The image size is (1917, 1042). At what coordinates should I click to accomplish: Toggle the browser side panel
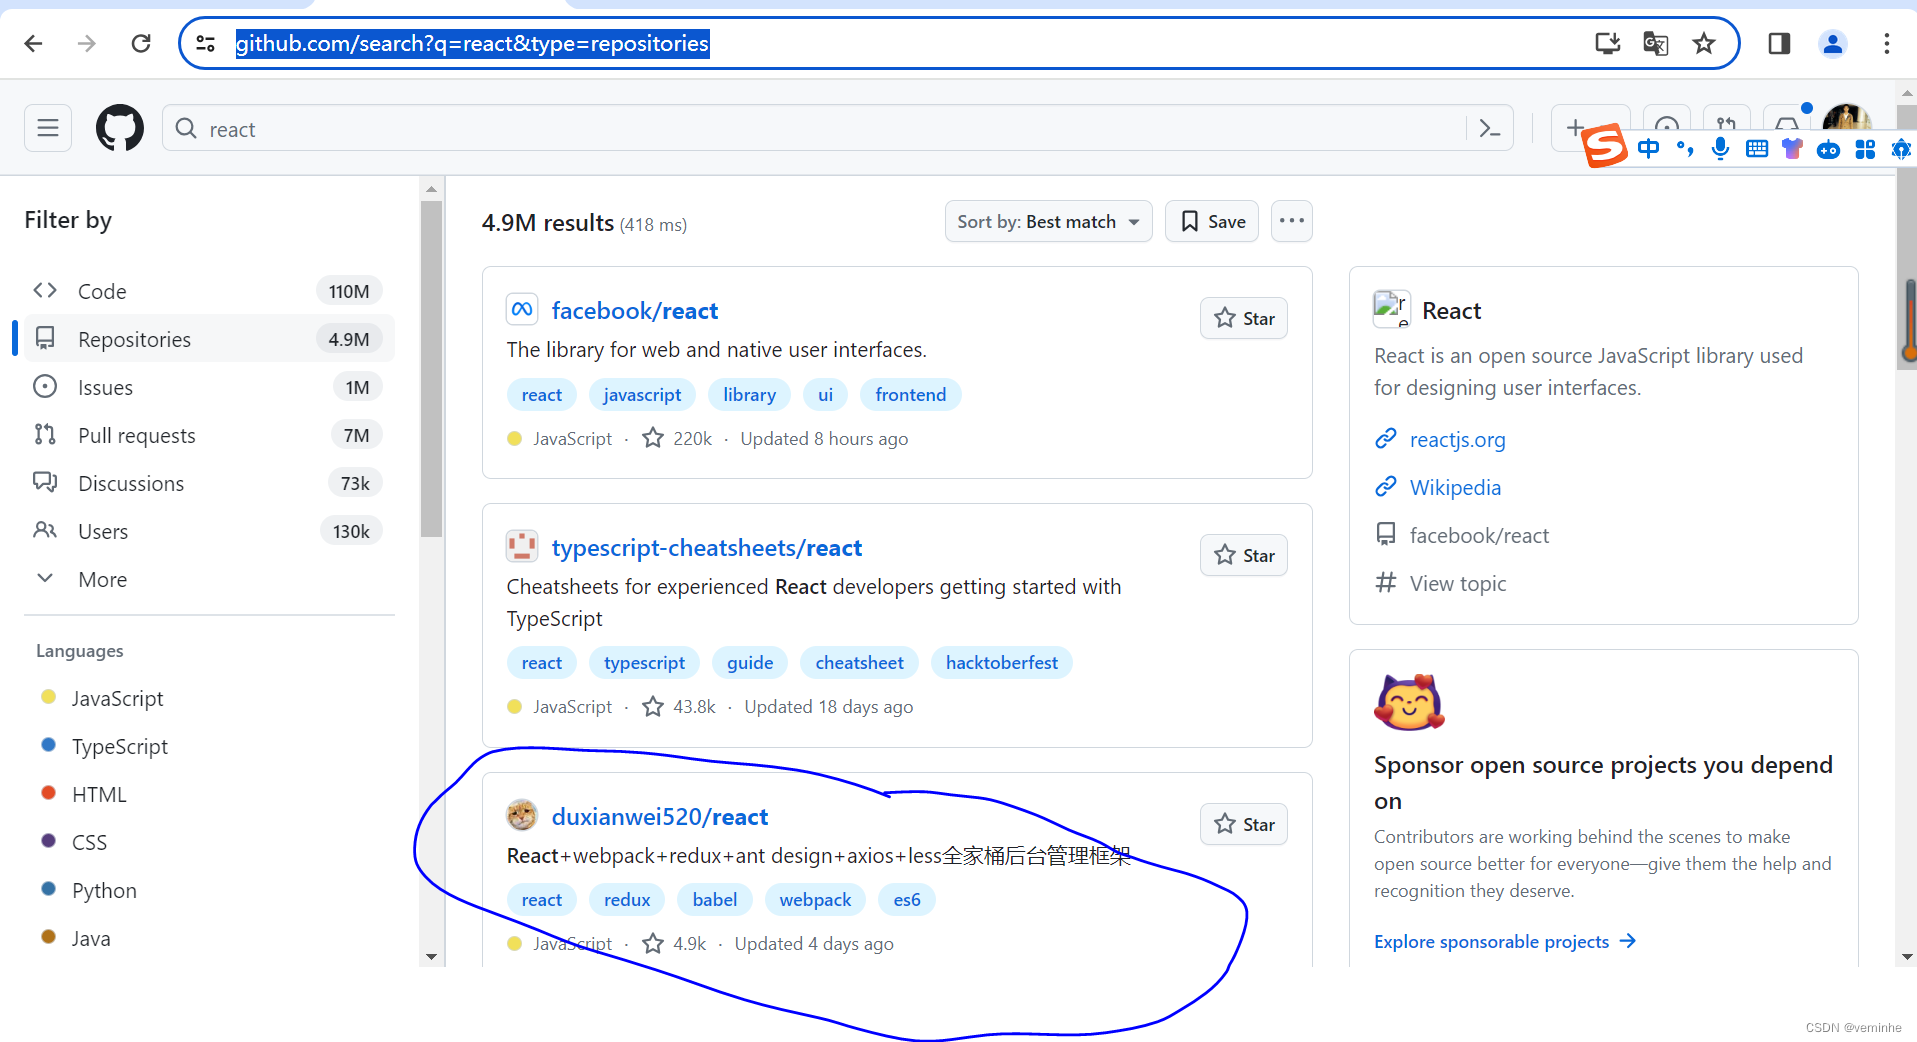(x=1779, y=43)
